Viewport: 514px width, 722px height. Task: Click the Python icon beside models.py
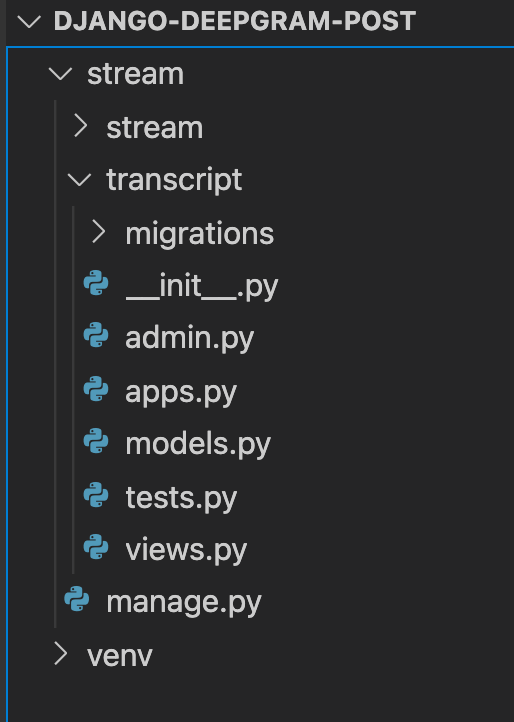[96, 441]
